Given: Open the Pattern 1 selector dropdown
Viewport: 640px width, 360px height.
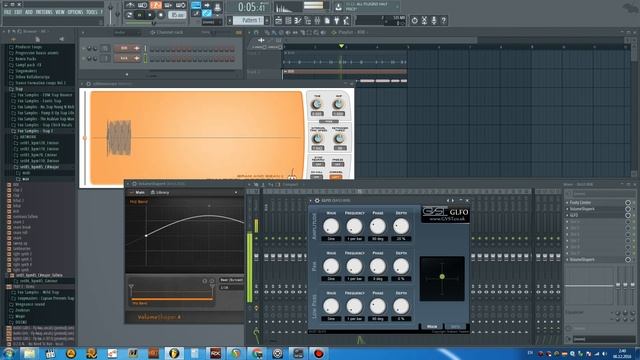Looking at the screenshot, I should (x=249, y=20).
